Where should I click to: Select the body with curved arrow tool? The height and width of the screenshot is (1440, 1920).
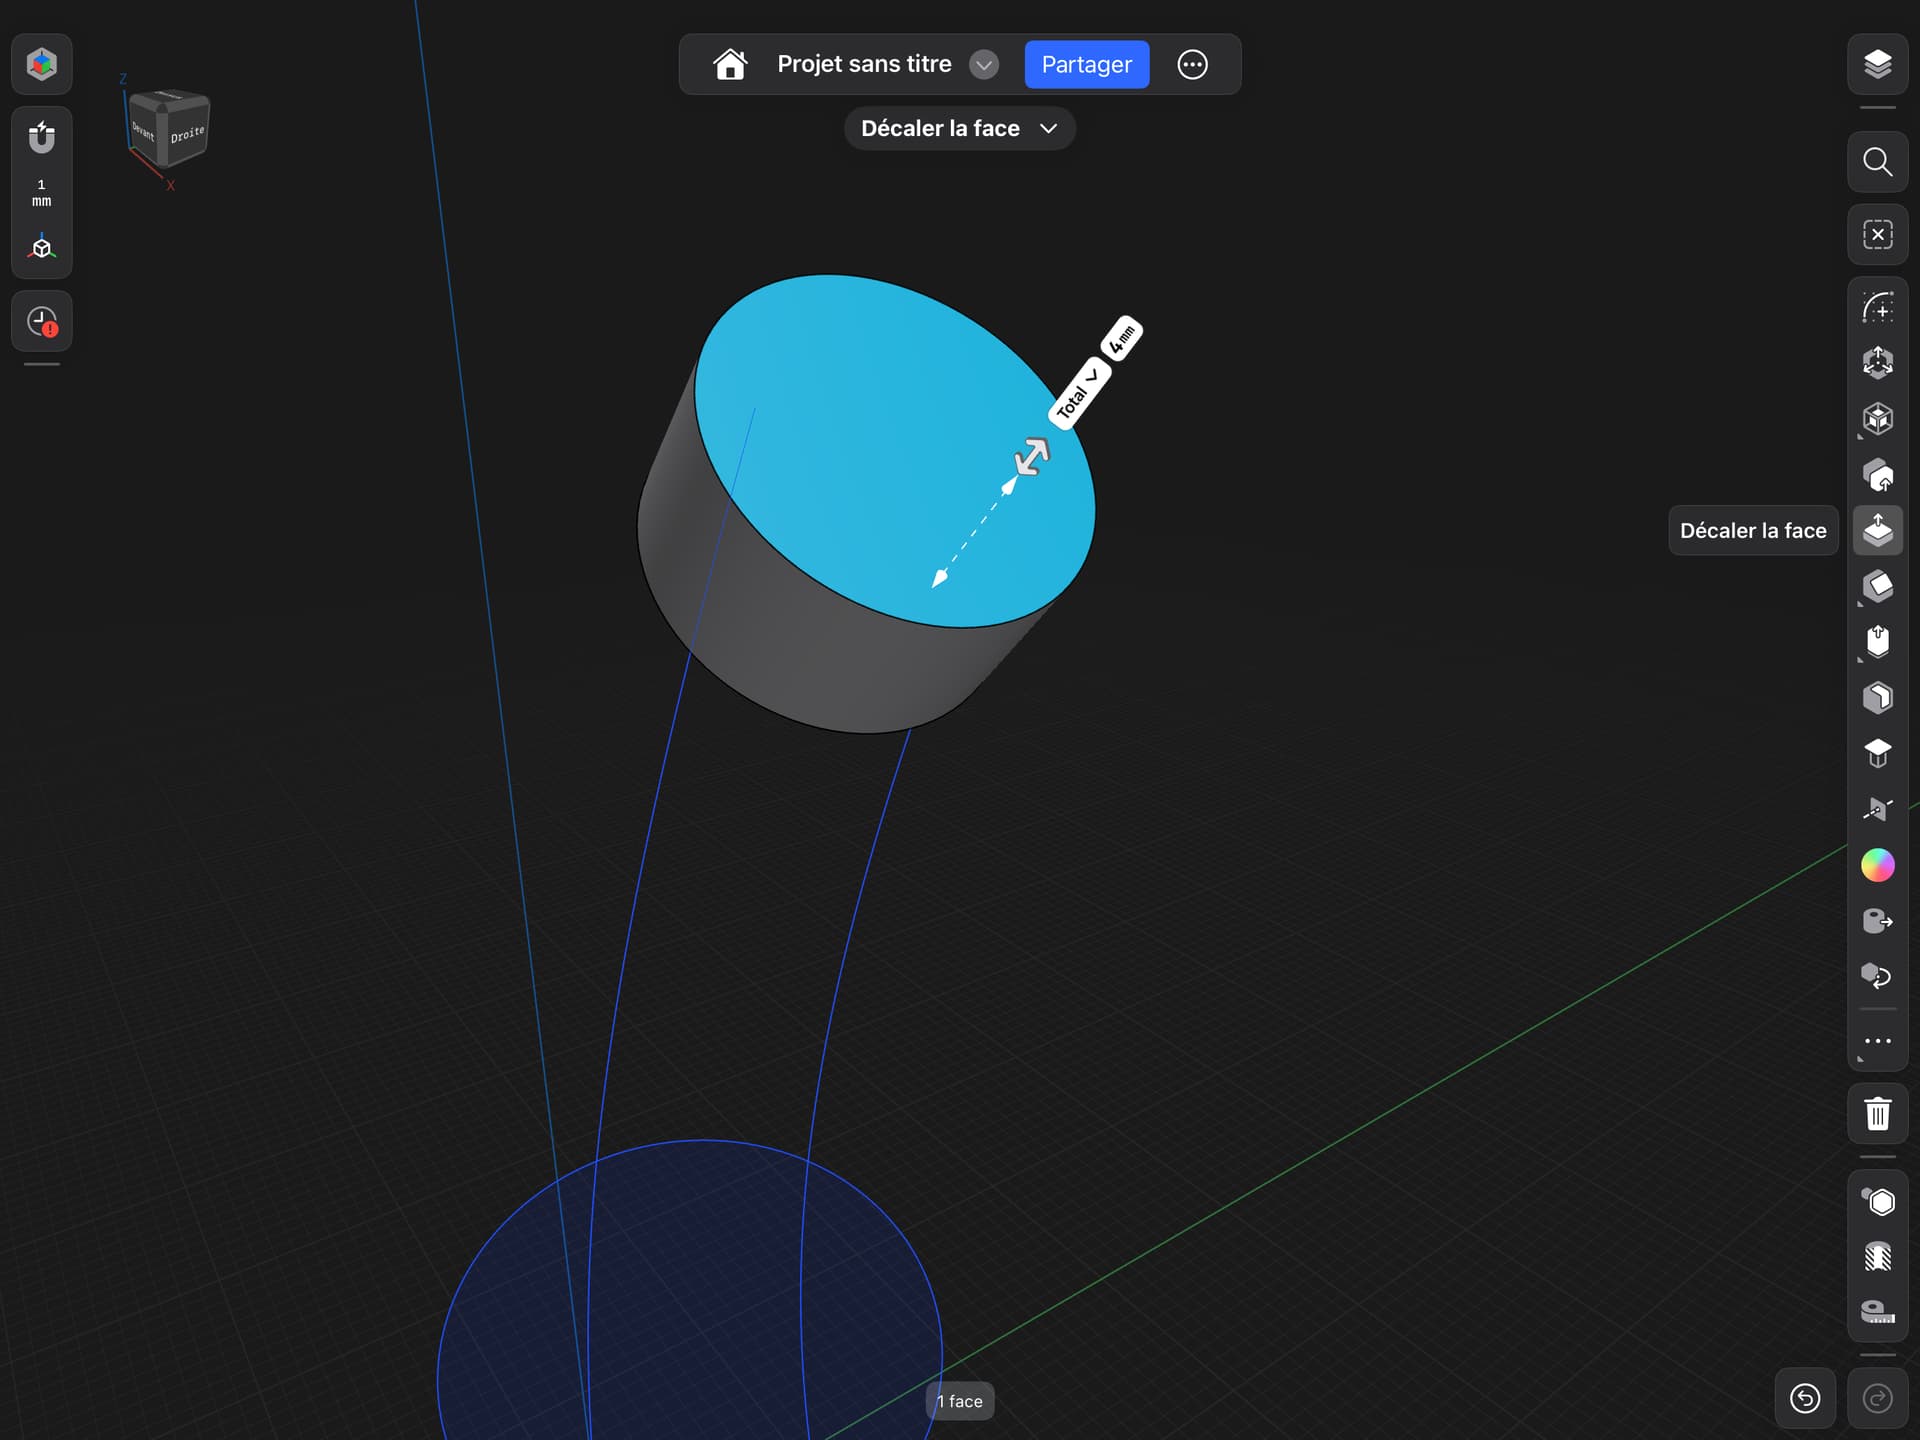pos(1877,475)
